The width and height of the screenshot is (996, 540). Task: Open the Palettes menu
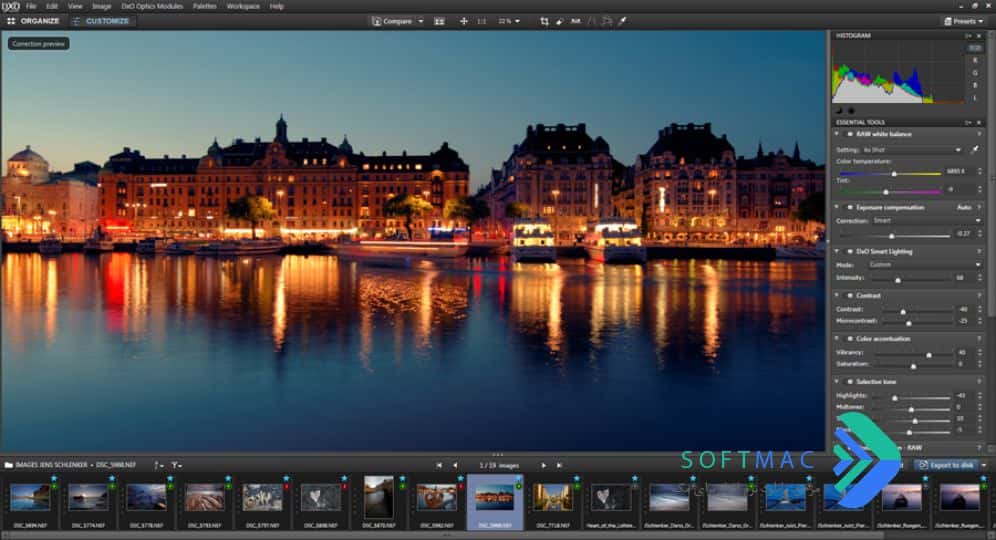[205, 6]
